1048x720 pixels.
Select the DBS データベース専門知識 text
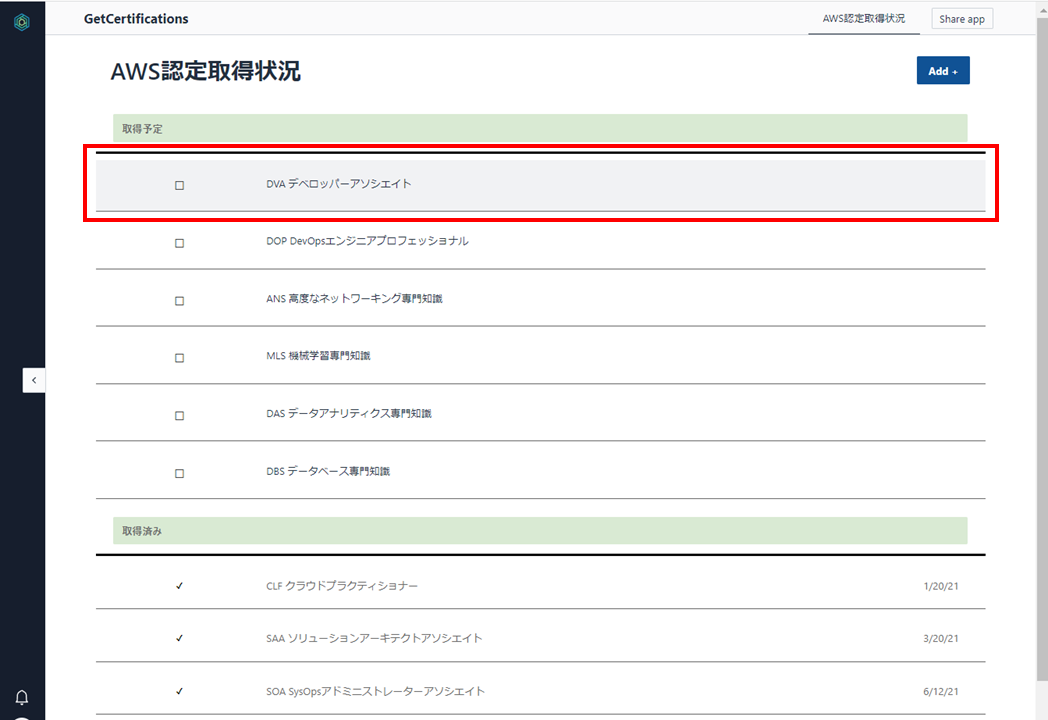[328, 471]
